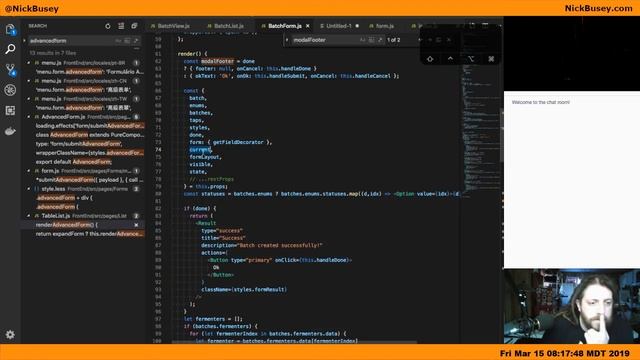Screen dimensions: 640x360
Task: Collapse the style.less search result group
Action: [x=29, y=189]
